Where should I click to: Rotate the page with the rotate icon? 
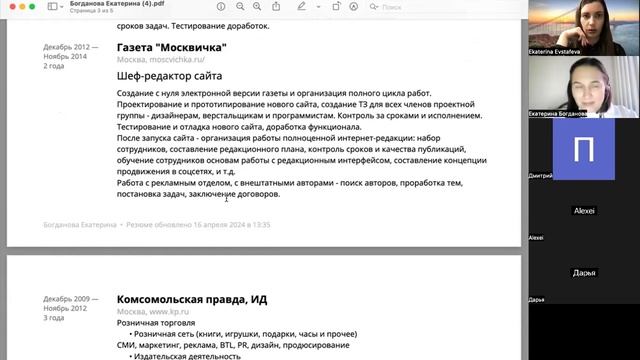click(x=336, y=7)
